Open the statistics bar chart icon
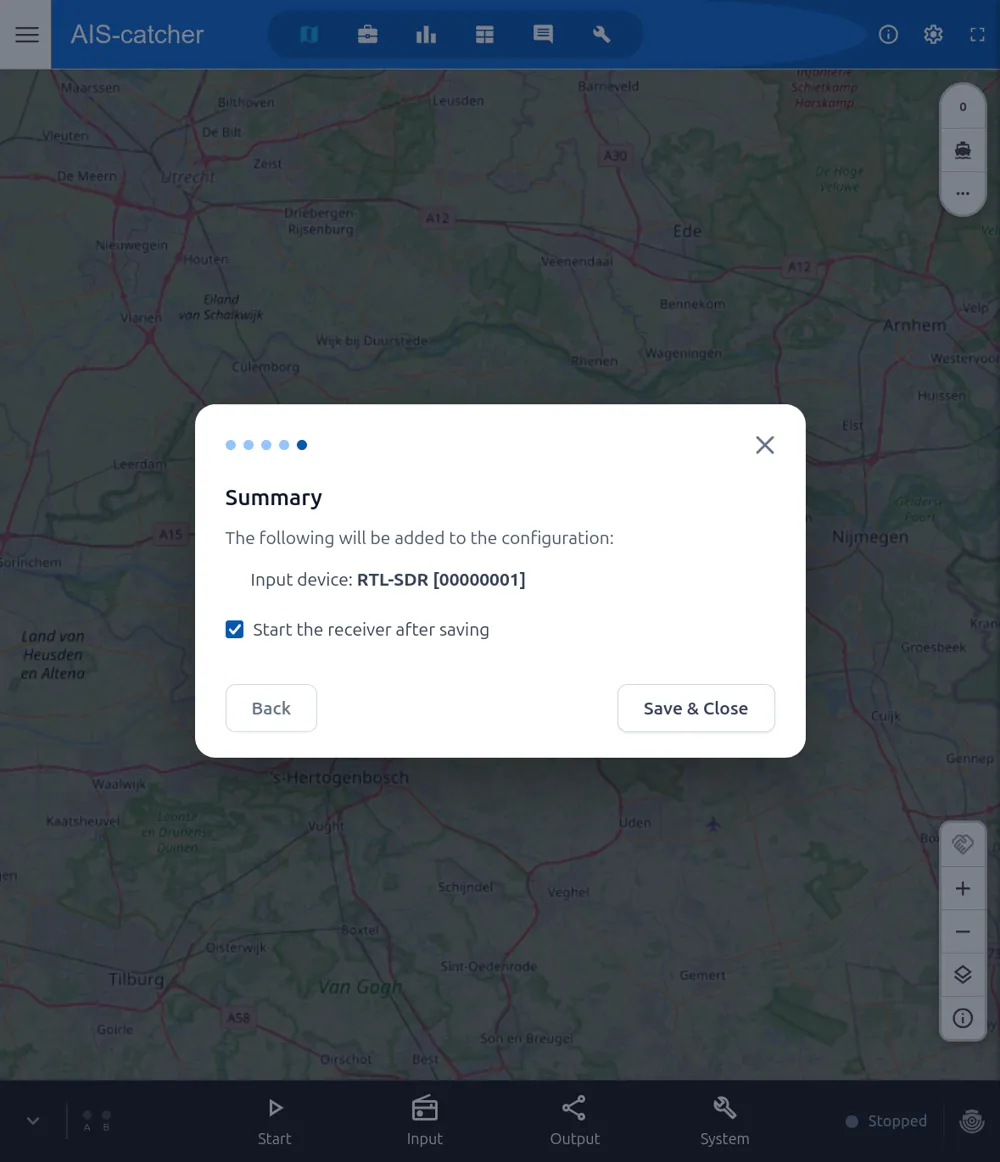This screenshot has height=1162, width=1000. (426, 35)
